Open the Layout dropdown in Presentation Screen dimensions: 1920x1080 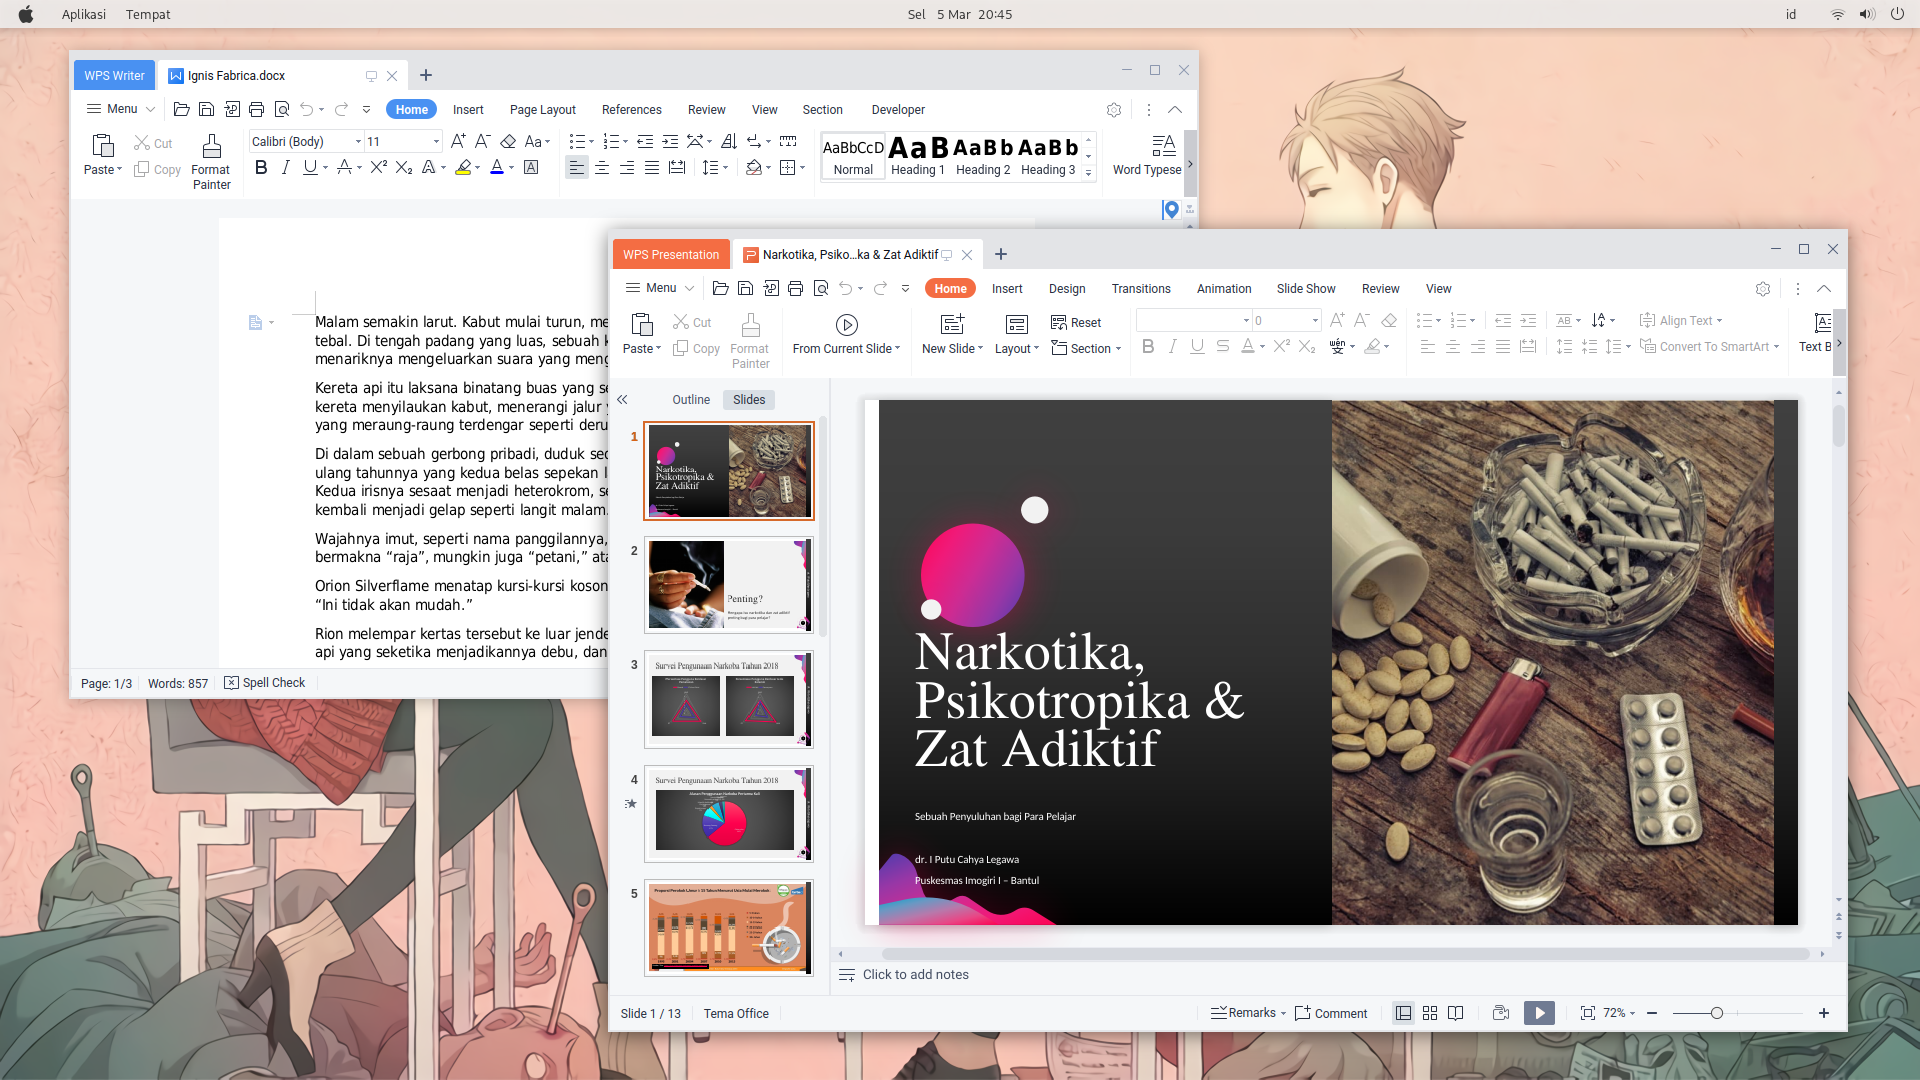[1017, 348]
